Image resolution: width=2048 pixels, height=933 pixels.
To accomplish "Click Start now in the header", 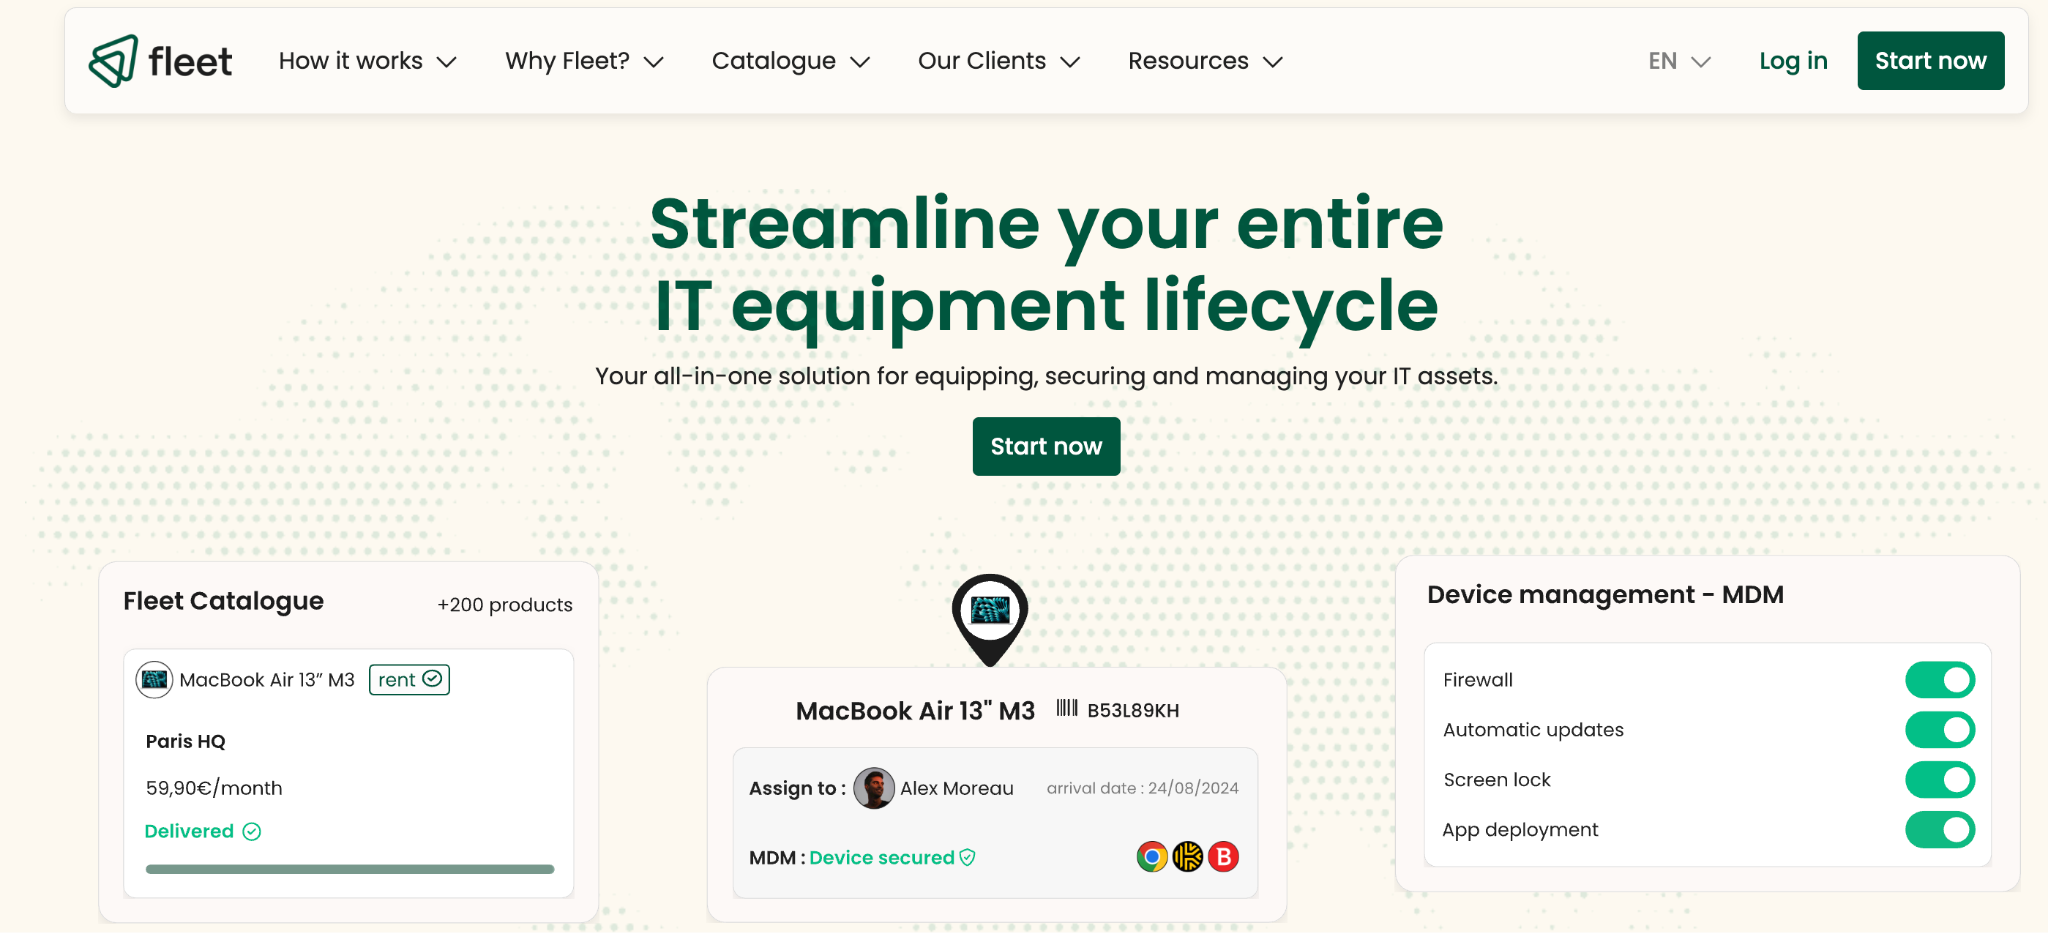I will (x=1931, y=61).
